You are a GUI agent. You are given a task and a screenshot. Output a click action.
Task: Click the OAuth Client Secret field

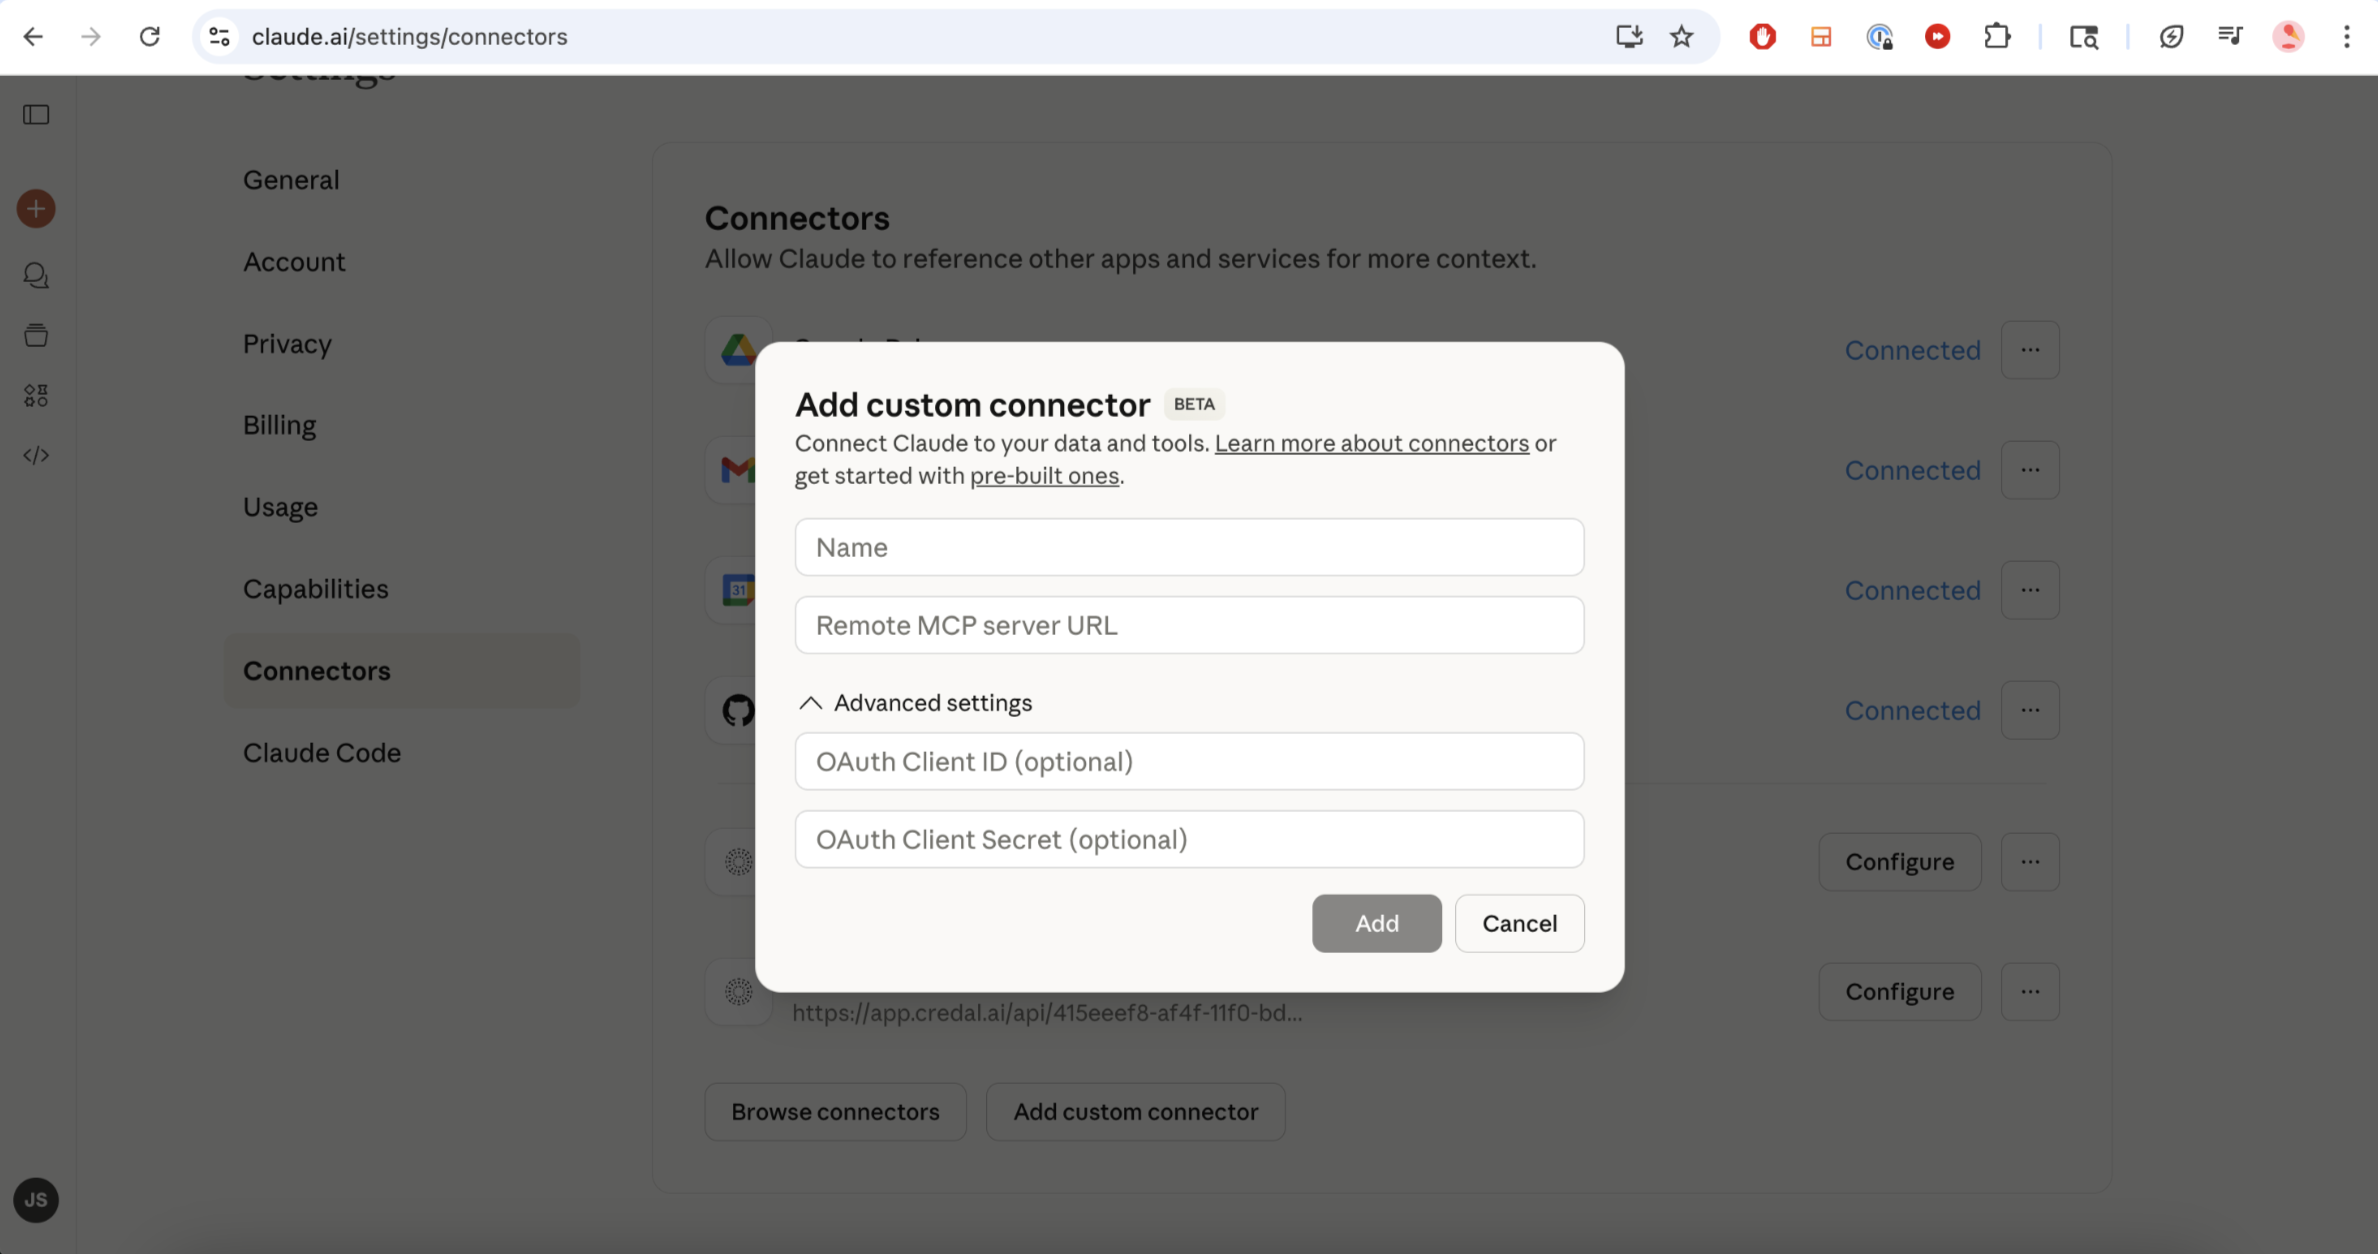[x=1188, y=839]
